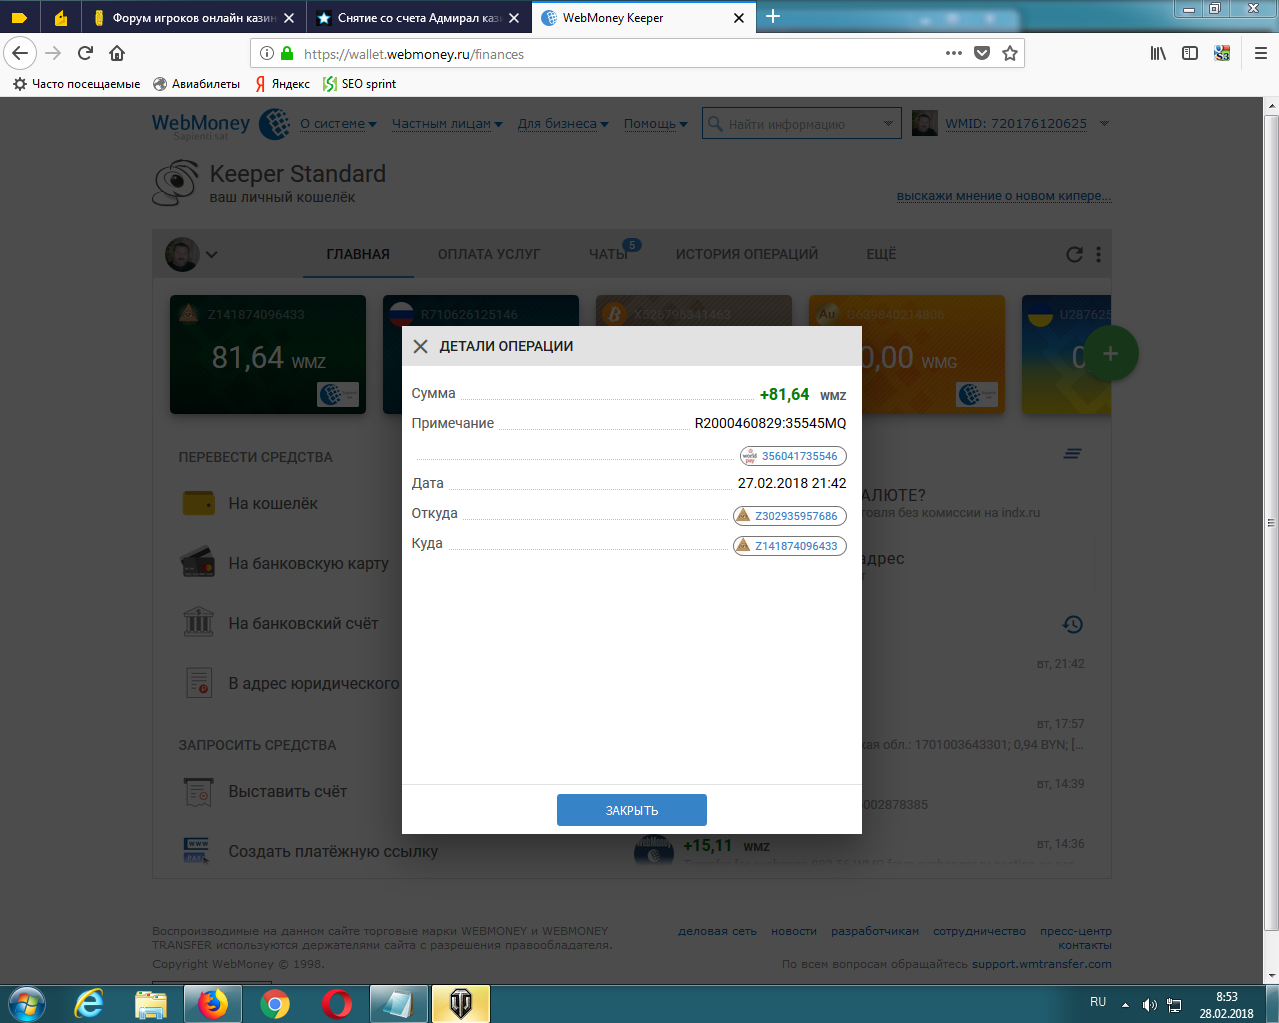This screenshot has height=1023, width=1279.
Task: Expand О системе menu
Action: tap(338, 124)
